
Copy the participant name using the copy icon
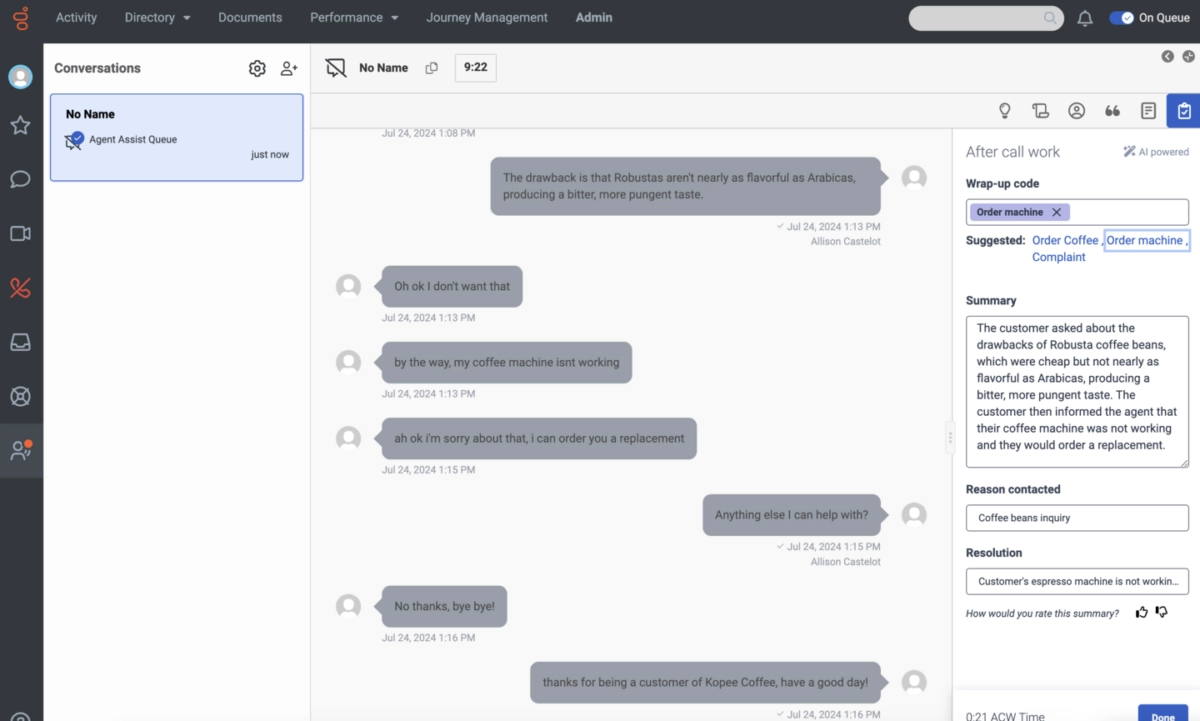pyautogui.click(x=432, y=68)
